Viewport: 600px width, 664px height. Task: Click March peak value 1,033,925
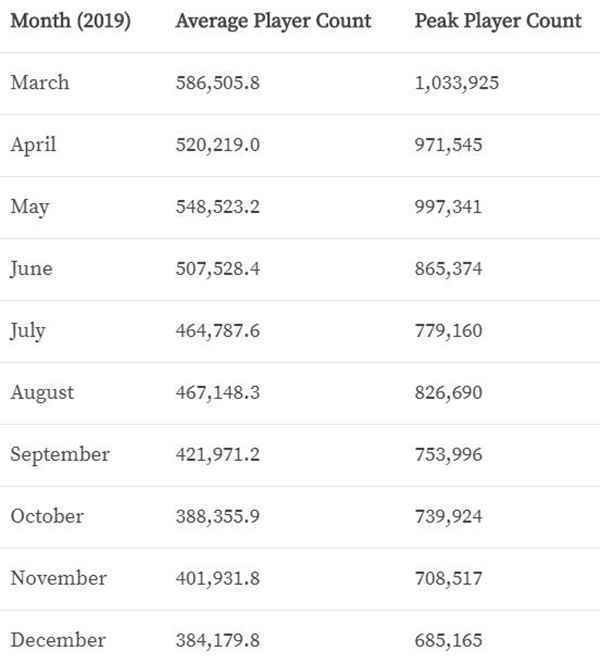coord(456,83)
